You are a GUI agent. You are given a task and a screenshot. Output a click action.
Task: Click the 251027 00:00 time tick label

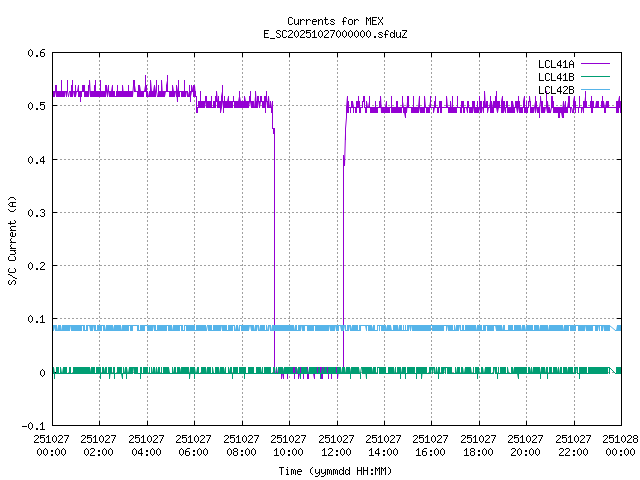coord(52,444)
